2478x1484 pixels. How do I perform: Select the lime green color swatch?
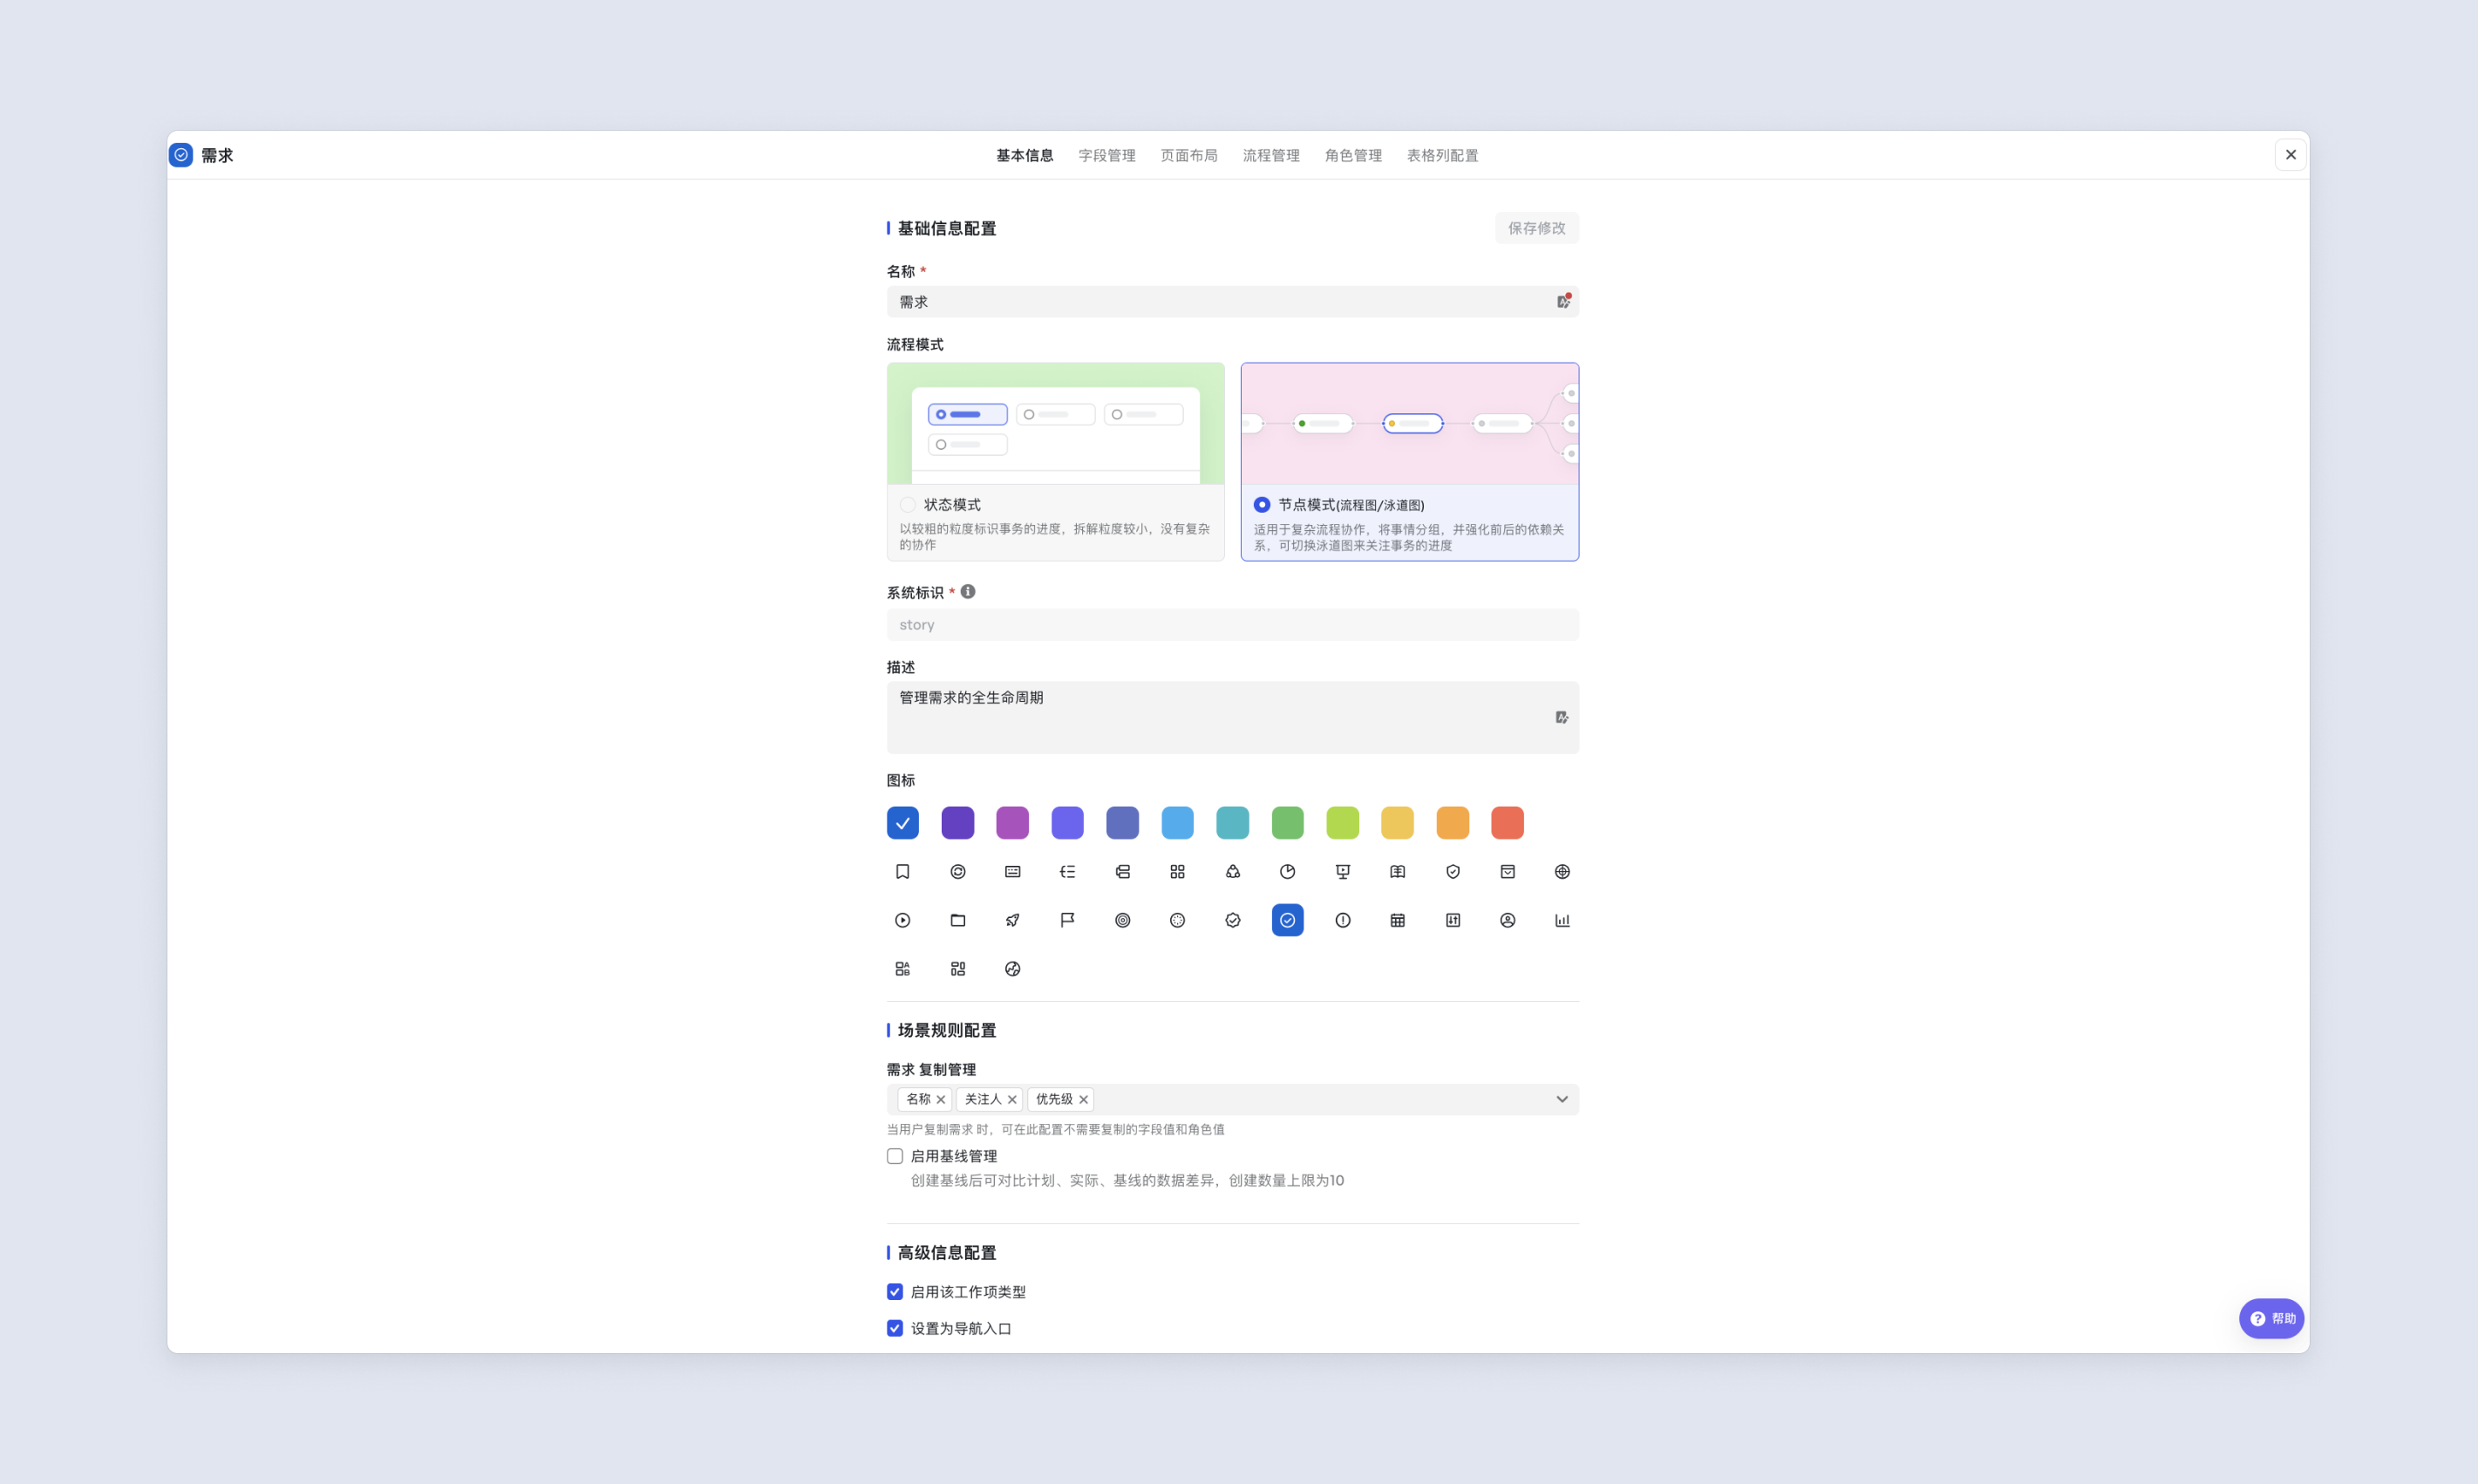pyautogui.click(x=1342, y=822)
